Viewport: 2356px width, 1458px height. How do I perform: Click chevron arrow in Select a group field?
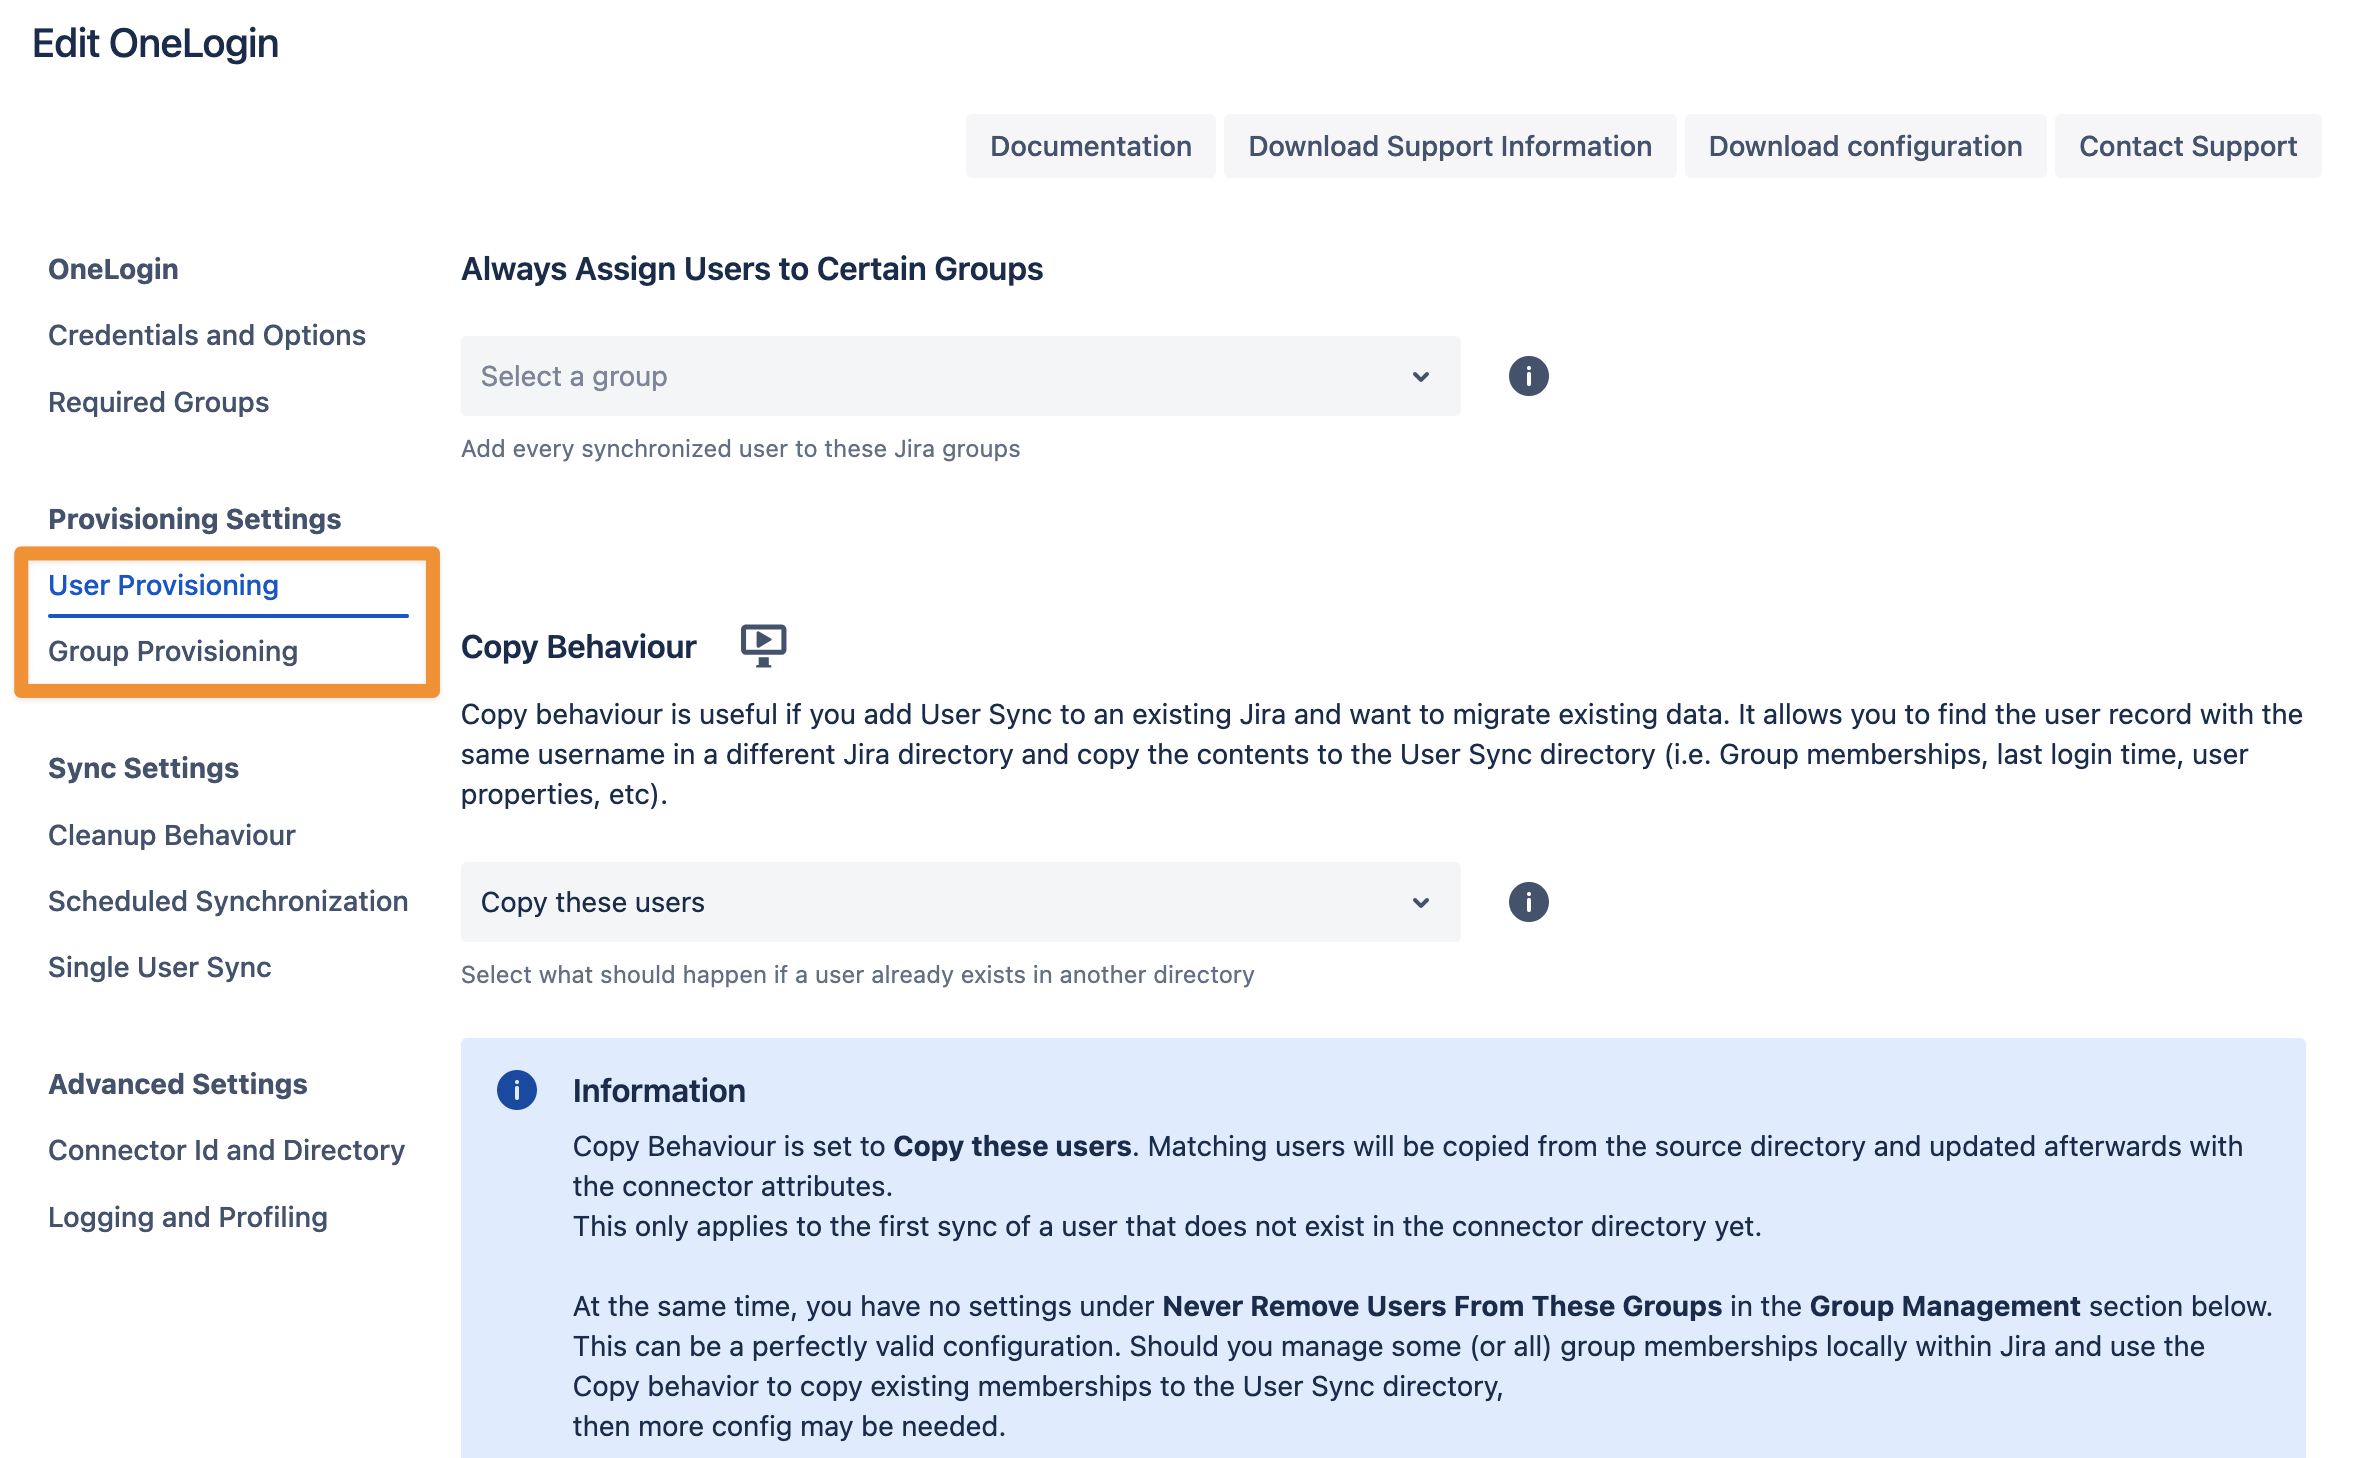coord(1420,377)
